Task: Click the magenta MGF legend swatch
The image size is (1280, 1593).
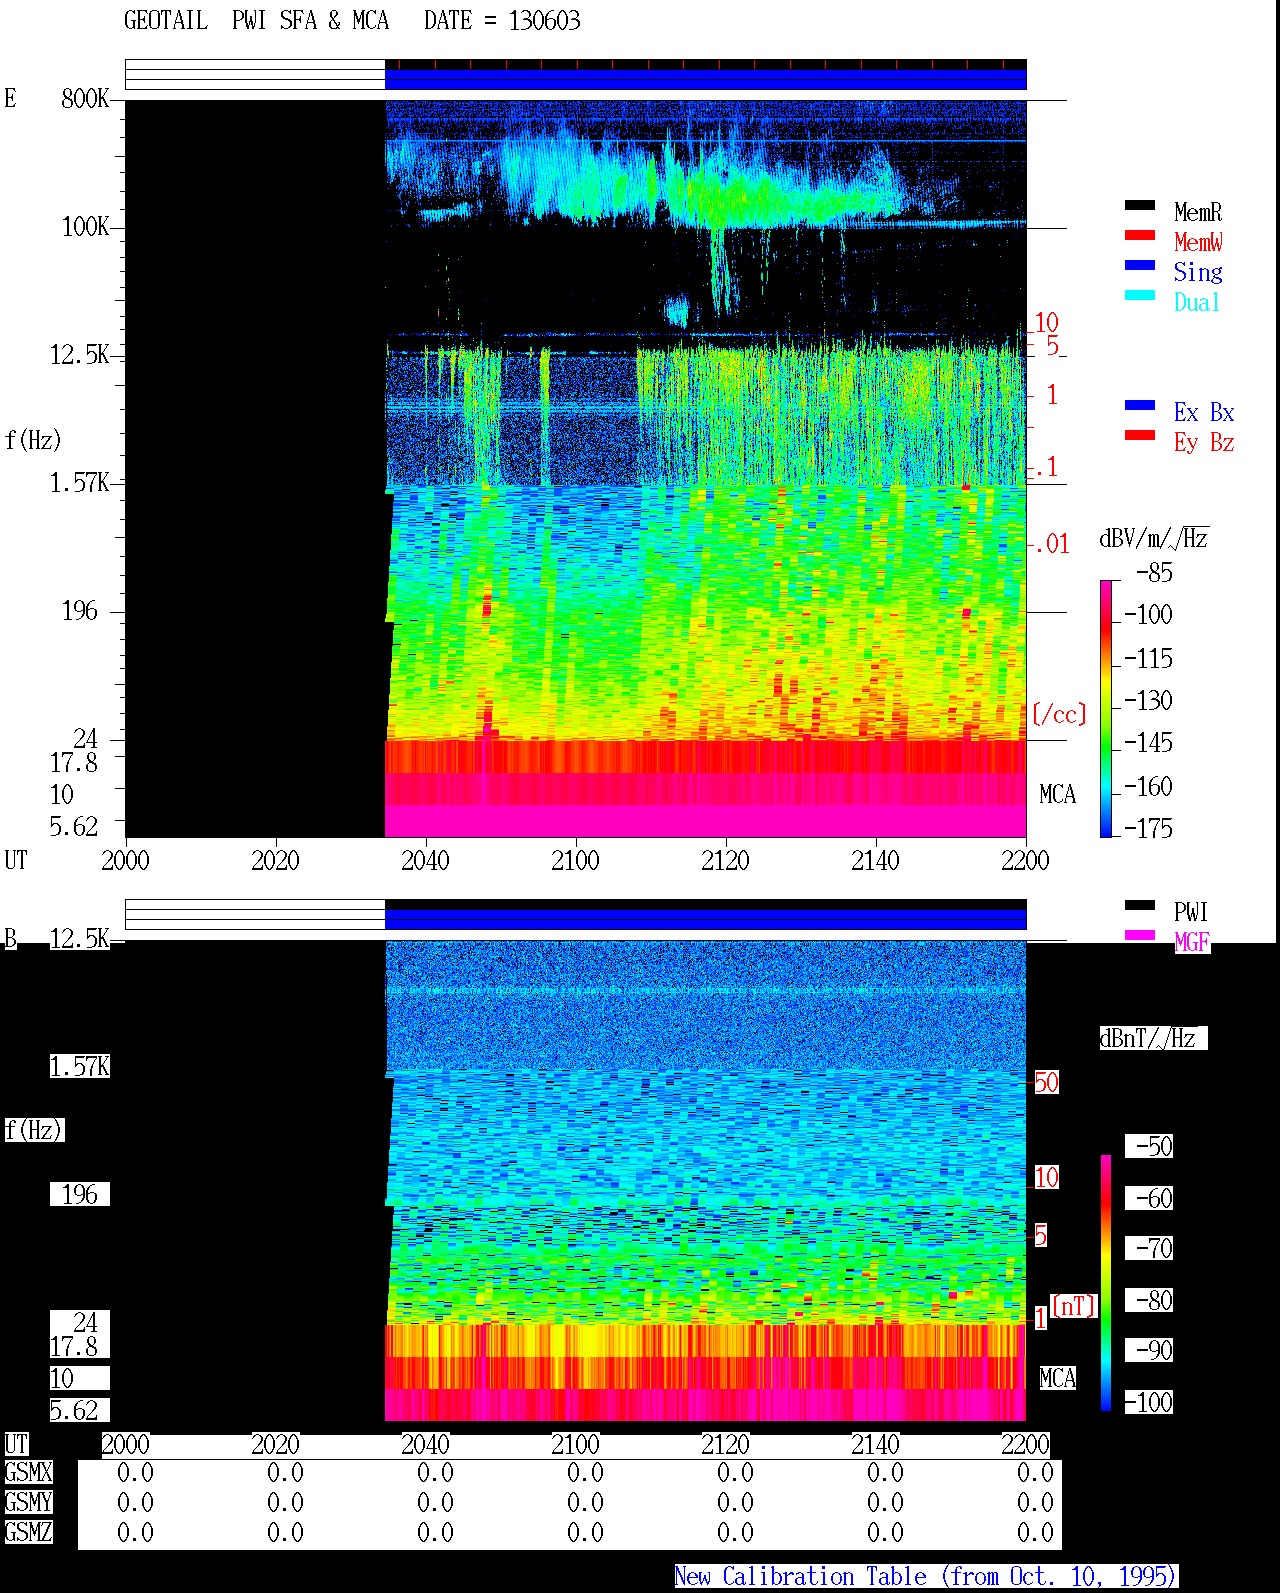Action: pyautogui.click(x=1140, y=936)
